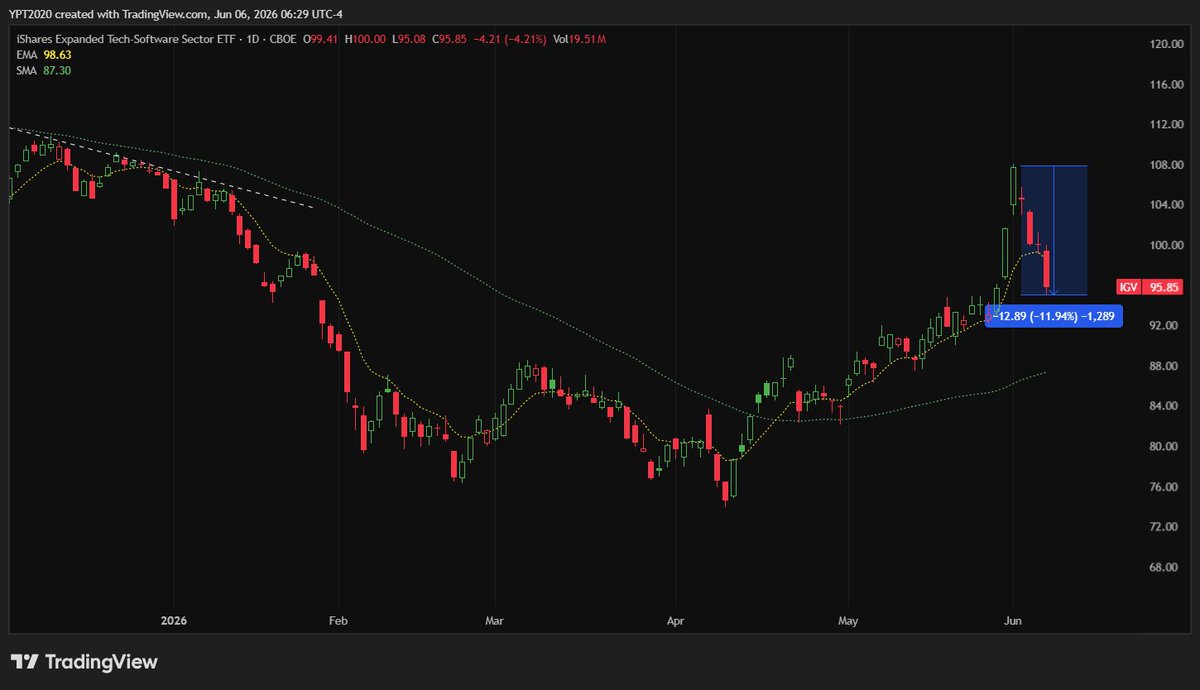This screenshot has width=1200, height=690.
Task: Click the 84.00 price axis label
Action: pos(1162,406)
